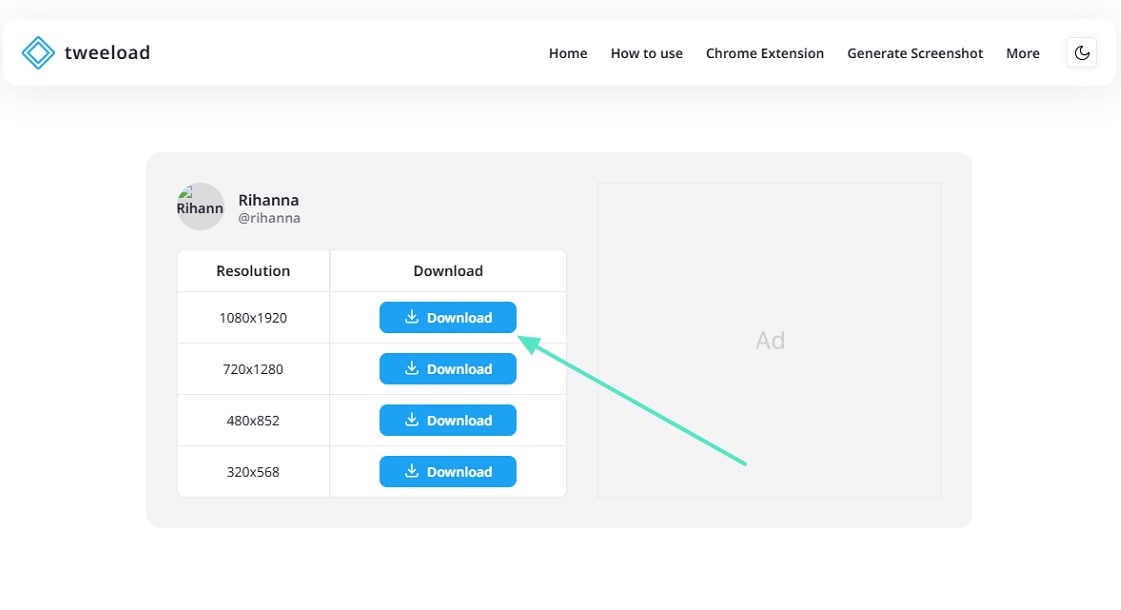Click the @rihanna handle
This screenshot has width=1121, height=610.
click(269, 218)
